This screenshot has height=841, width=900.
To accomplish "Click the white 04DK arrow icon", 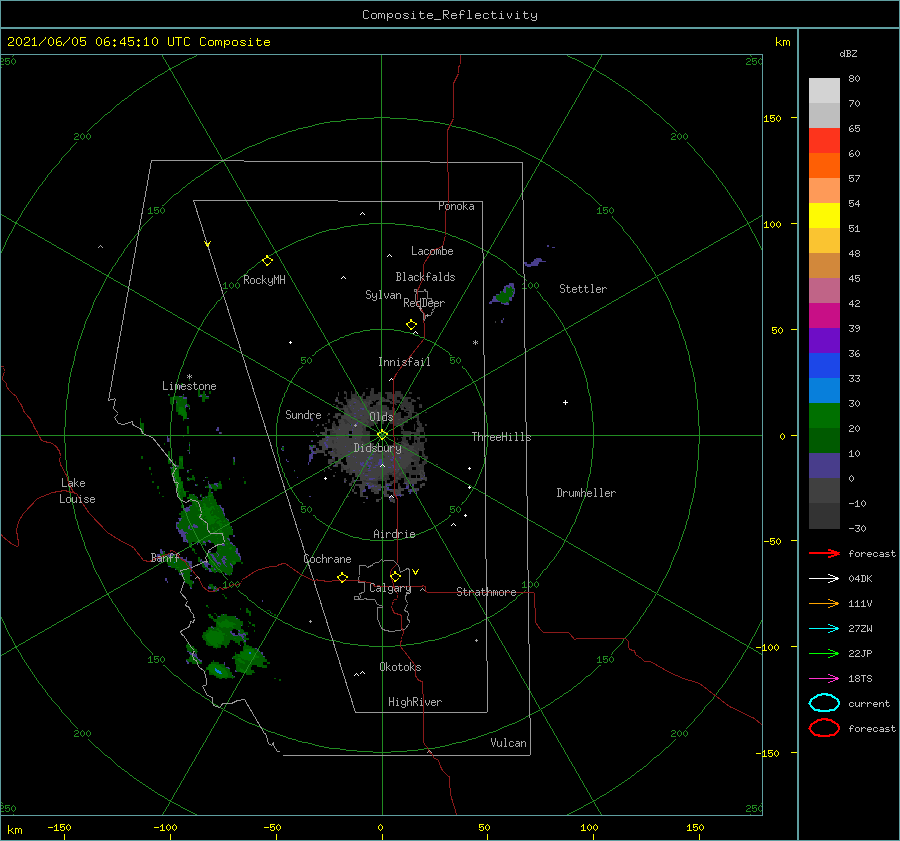I will 824,578.
